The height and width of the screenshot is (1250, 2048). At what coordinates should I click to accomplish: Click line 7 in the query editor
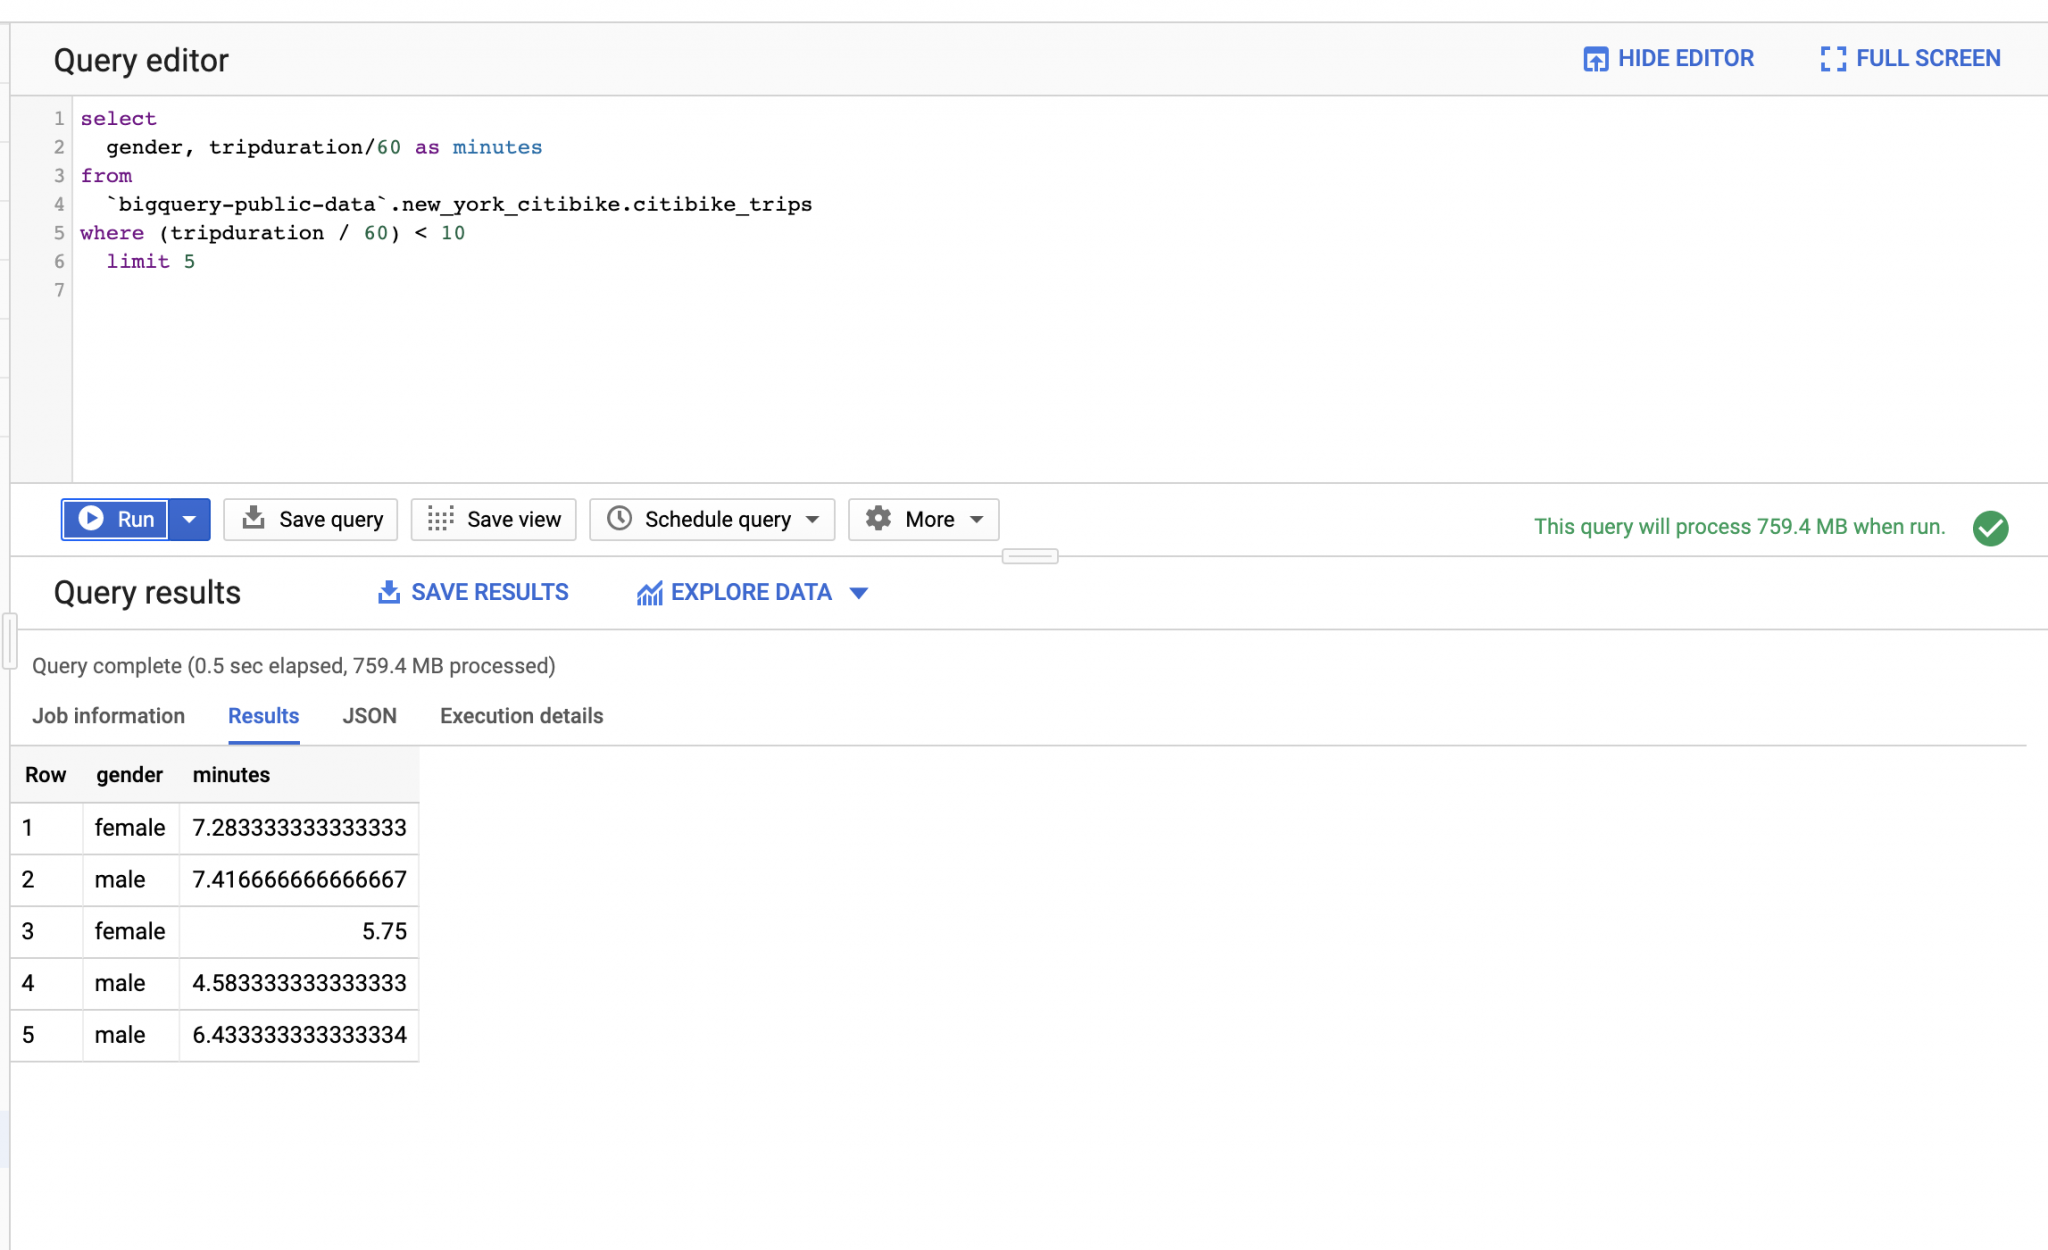(300, 290)
